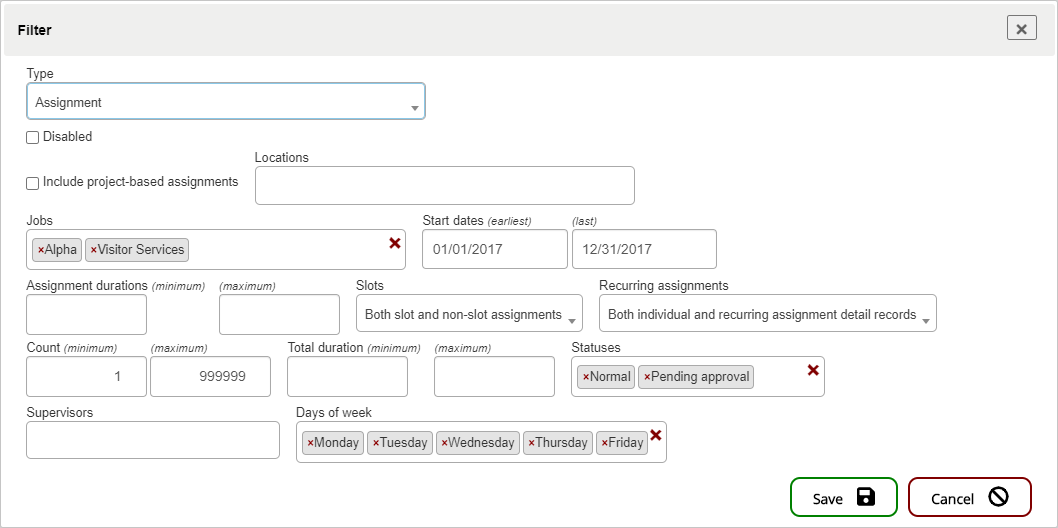This screenshot has width=1058, height=528.
Task: Clear all Statuses with the red X
Action: [813, 370]
